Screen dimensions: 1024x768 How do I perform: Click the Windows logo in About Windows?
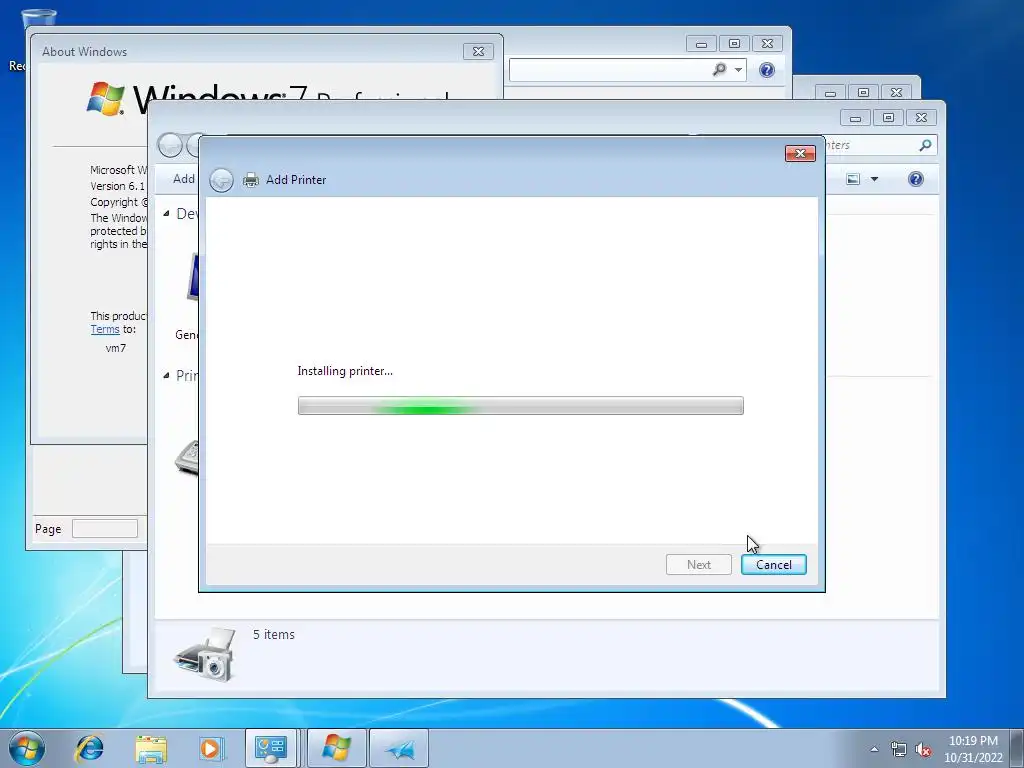point(105,98)
